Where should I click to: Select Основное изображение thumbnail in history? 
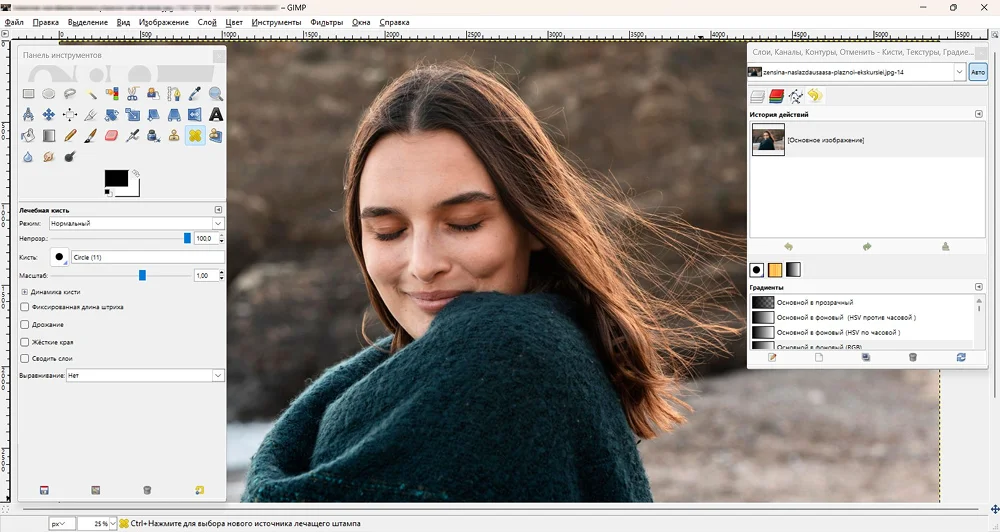click(768, 140)
